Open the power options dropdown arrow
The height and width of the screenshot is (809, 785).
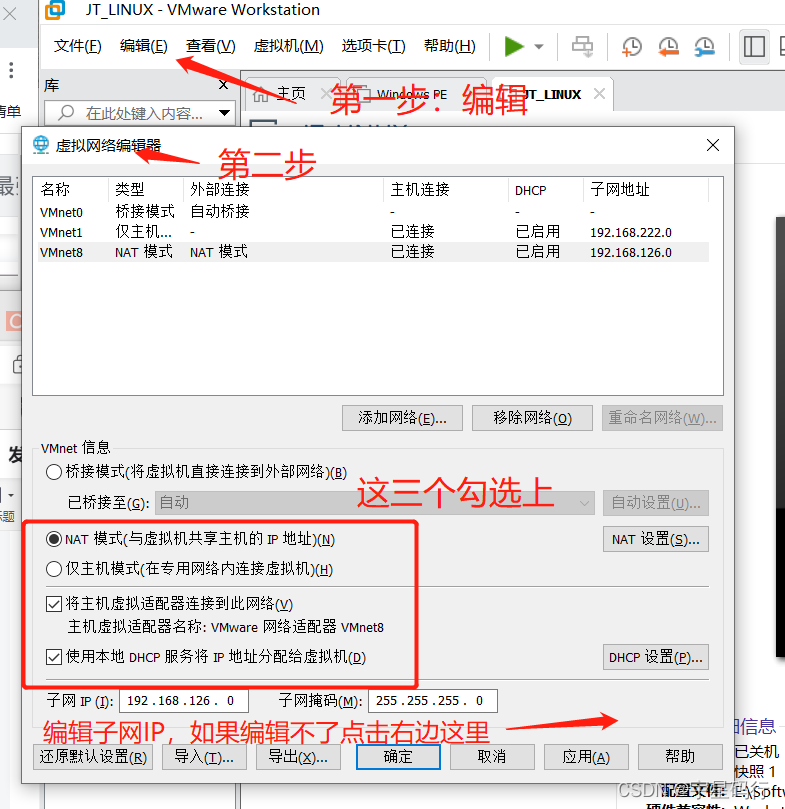(x=539, y=46)
